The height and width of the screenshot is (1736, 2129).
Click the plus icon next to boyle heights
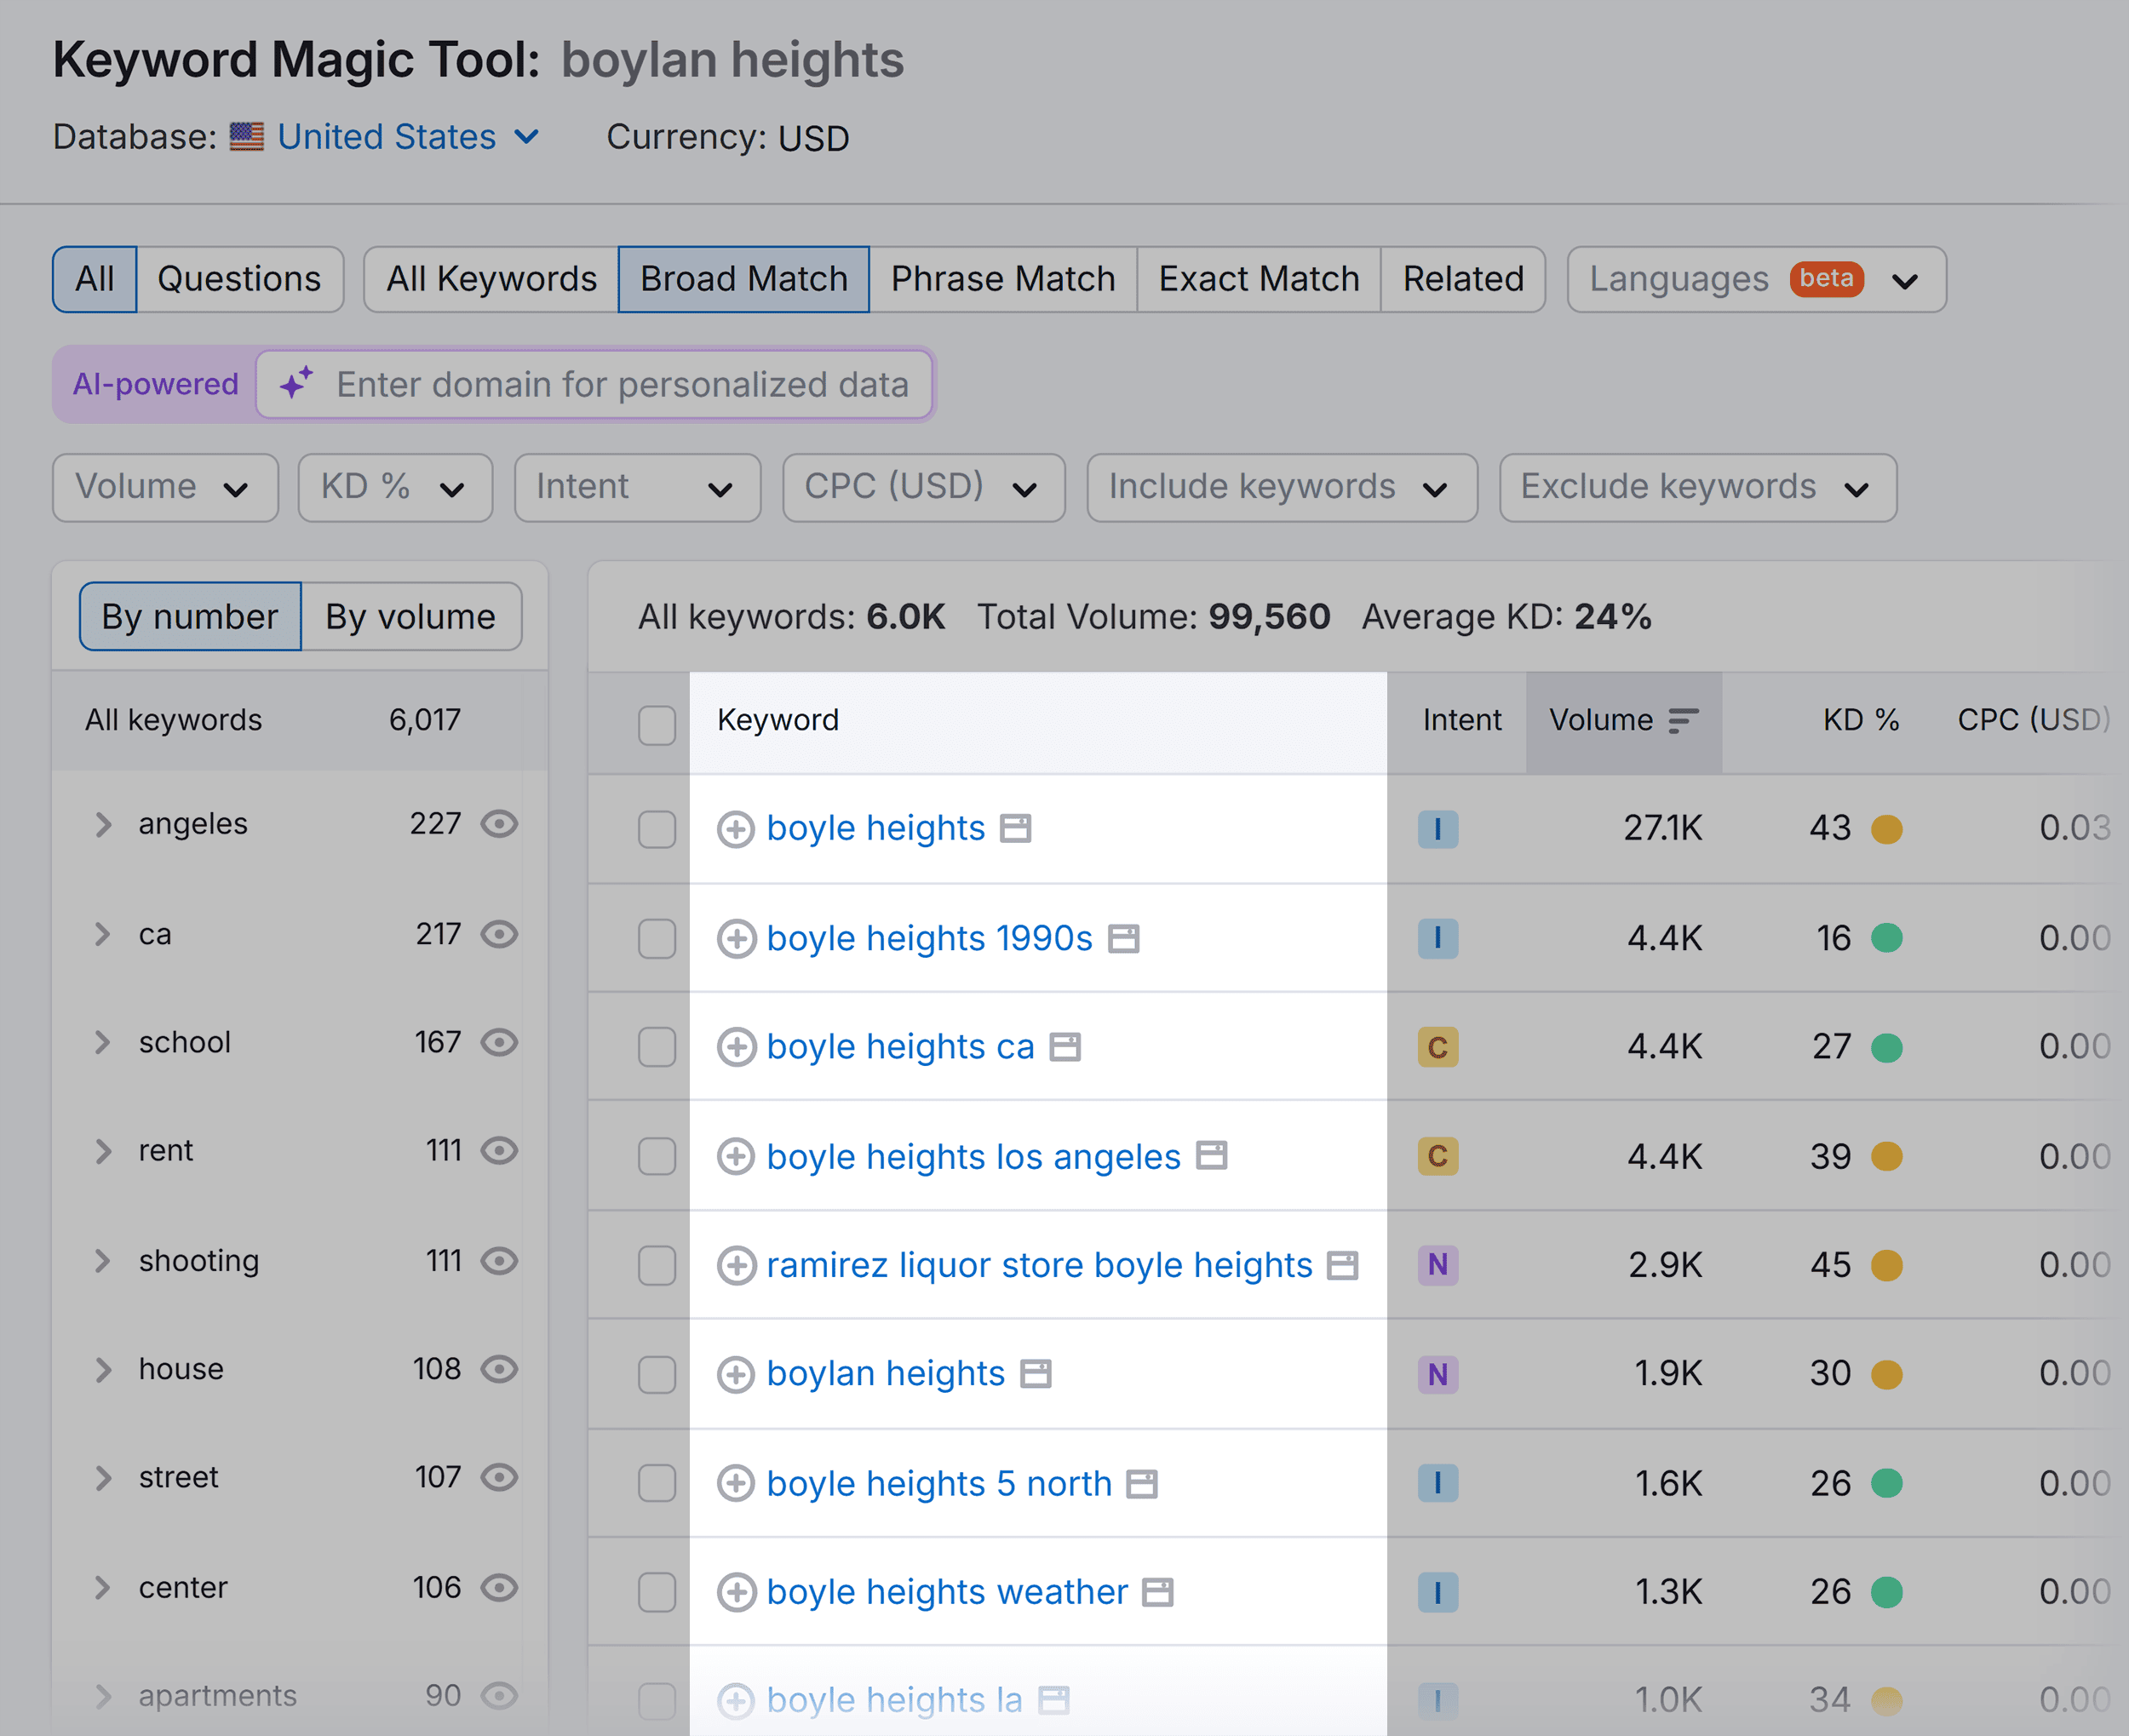coord(736,829)
